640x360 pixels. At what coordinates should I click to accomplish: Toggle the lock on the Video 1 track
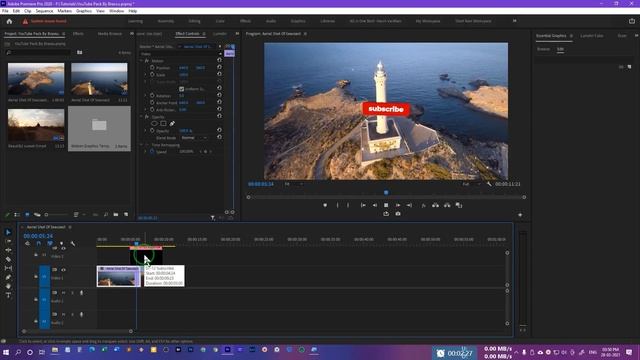36,277
